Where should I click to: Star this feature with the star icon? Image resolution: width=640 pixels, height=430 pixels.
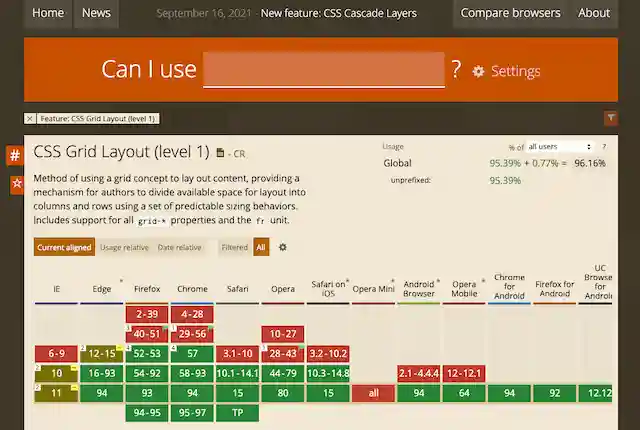(17, 184)
